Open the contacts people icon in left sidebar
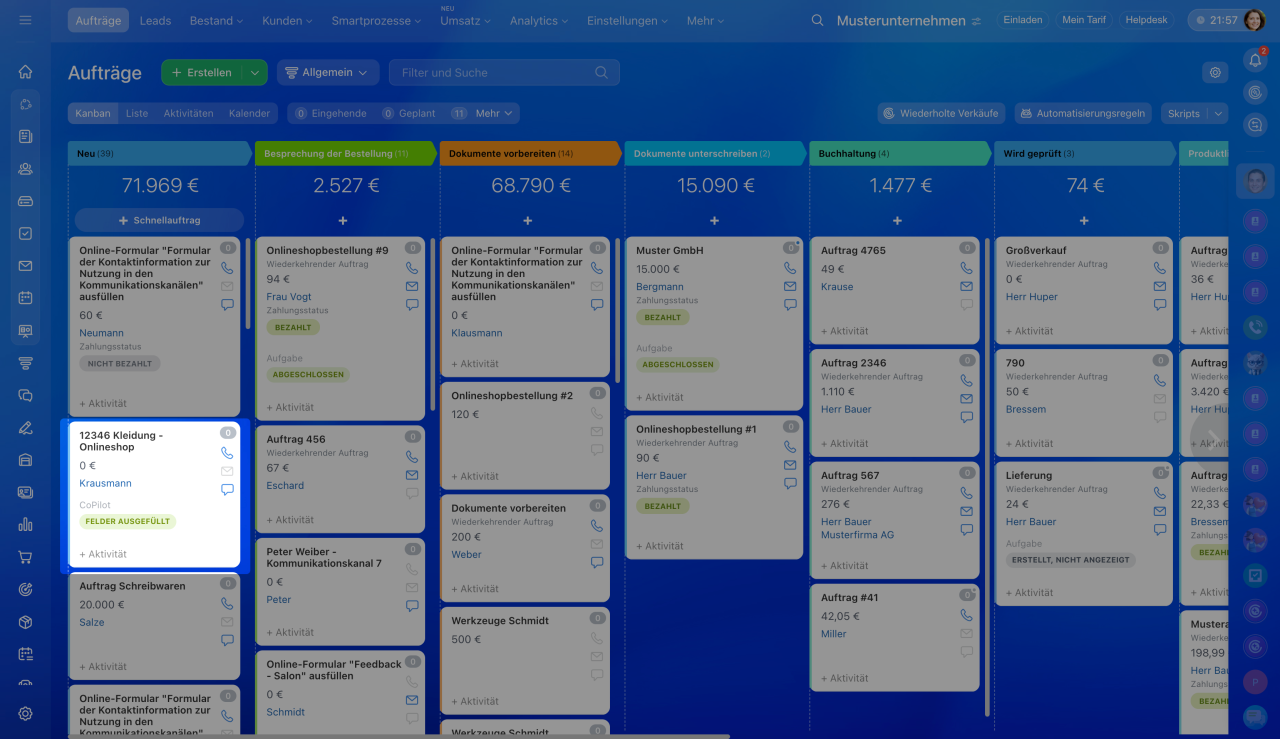 (x=26, y=169)
